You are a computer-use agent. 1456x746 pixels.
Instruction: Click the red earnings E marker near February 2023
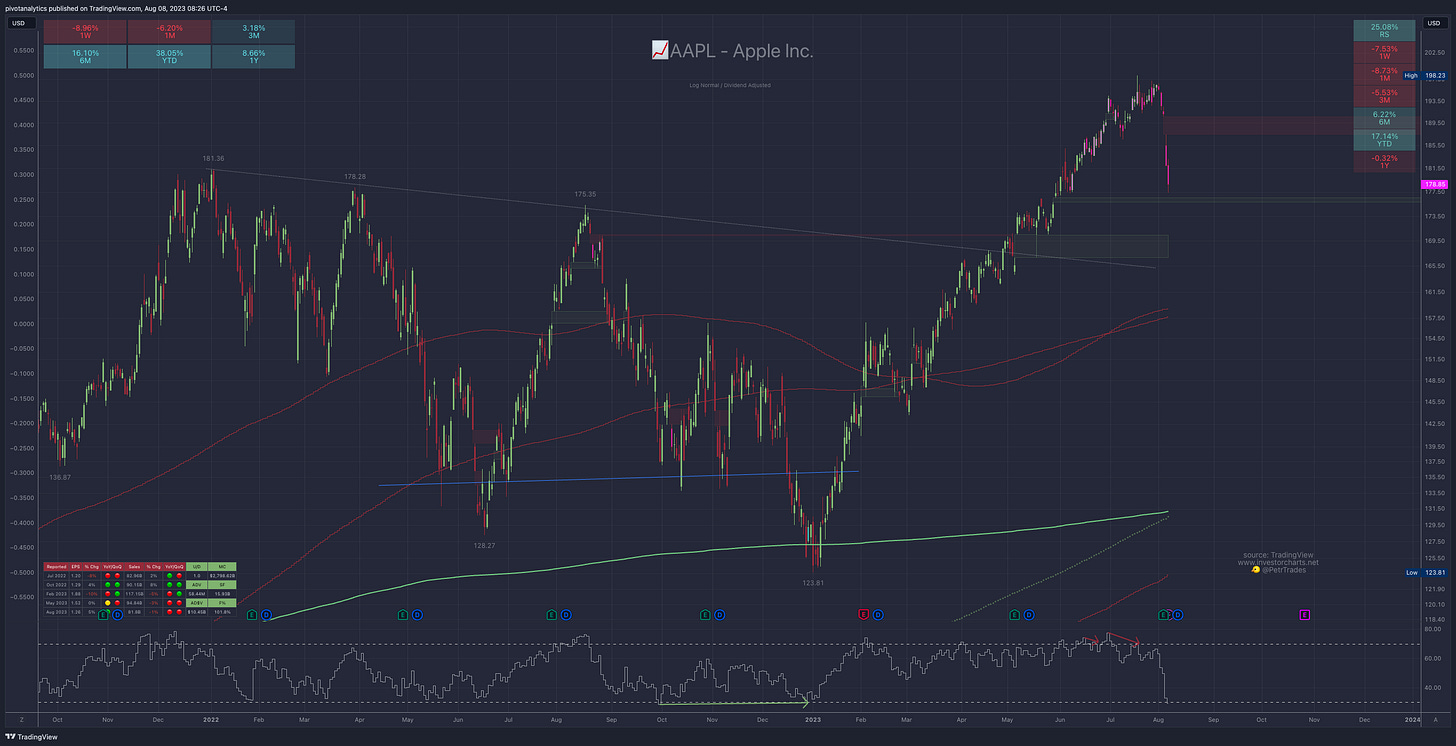[x=865, y=615]
